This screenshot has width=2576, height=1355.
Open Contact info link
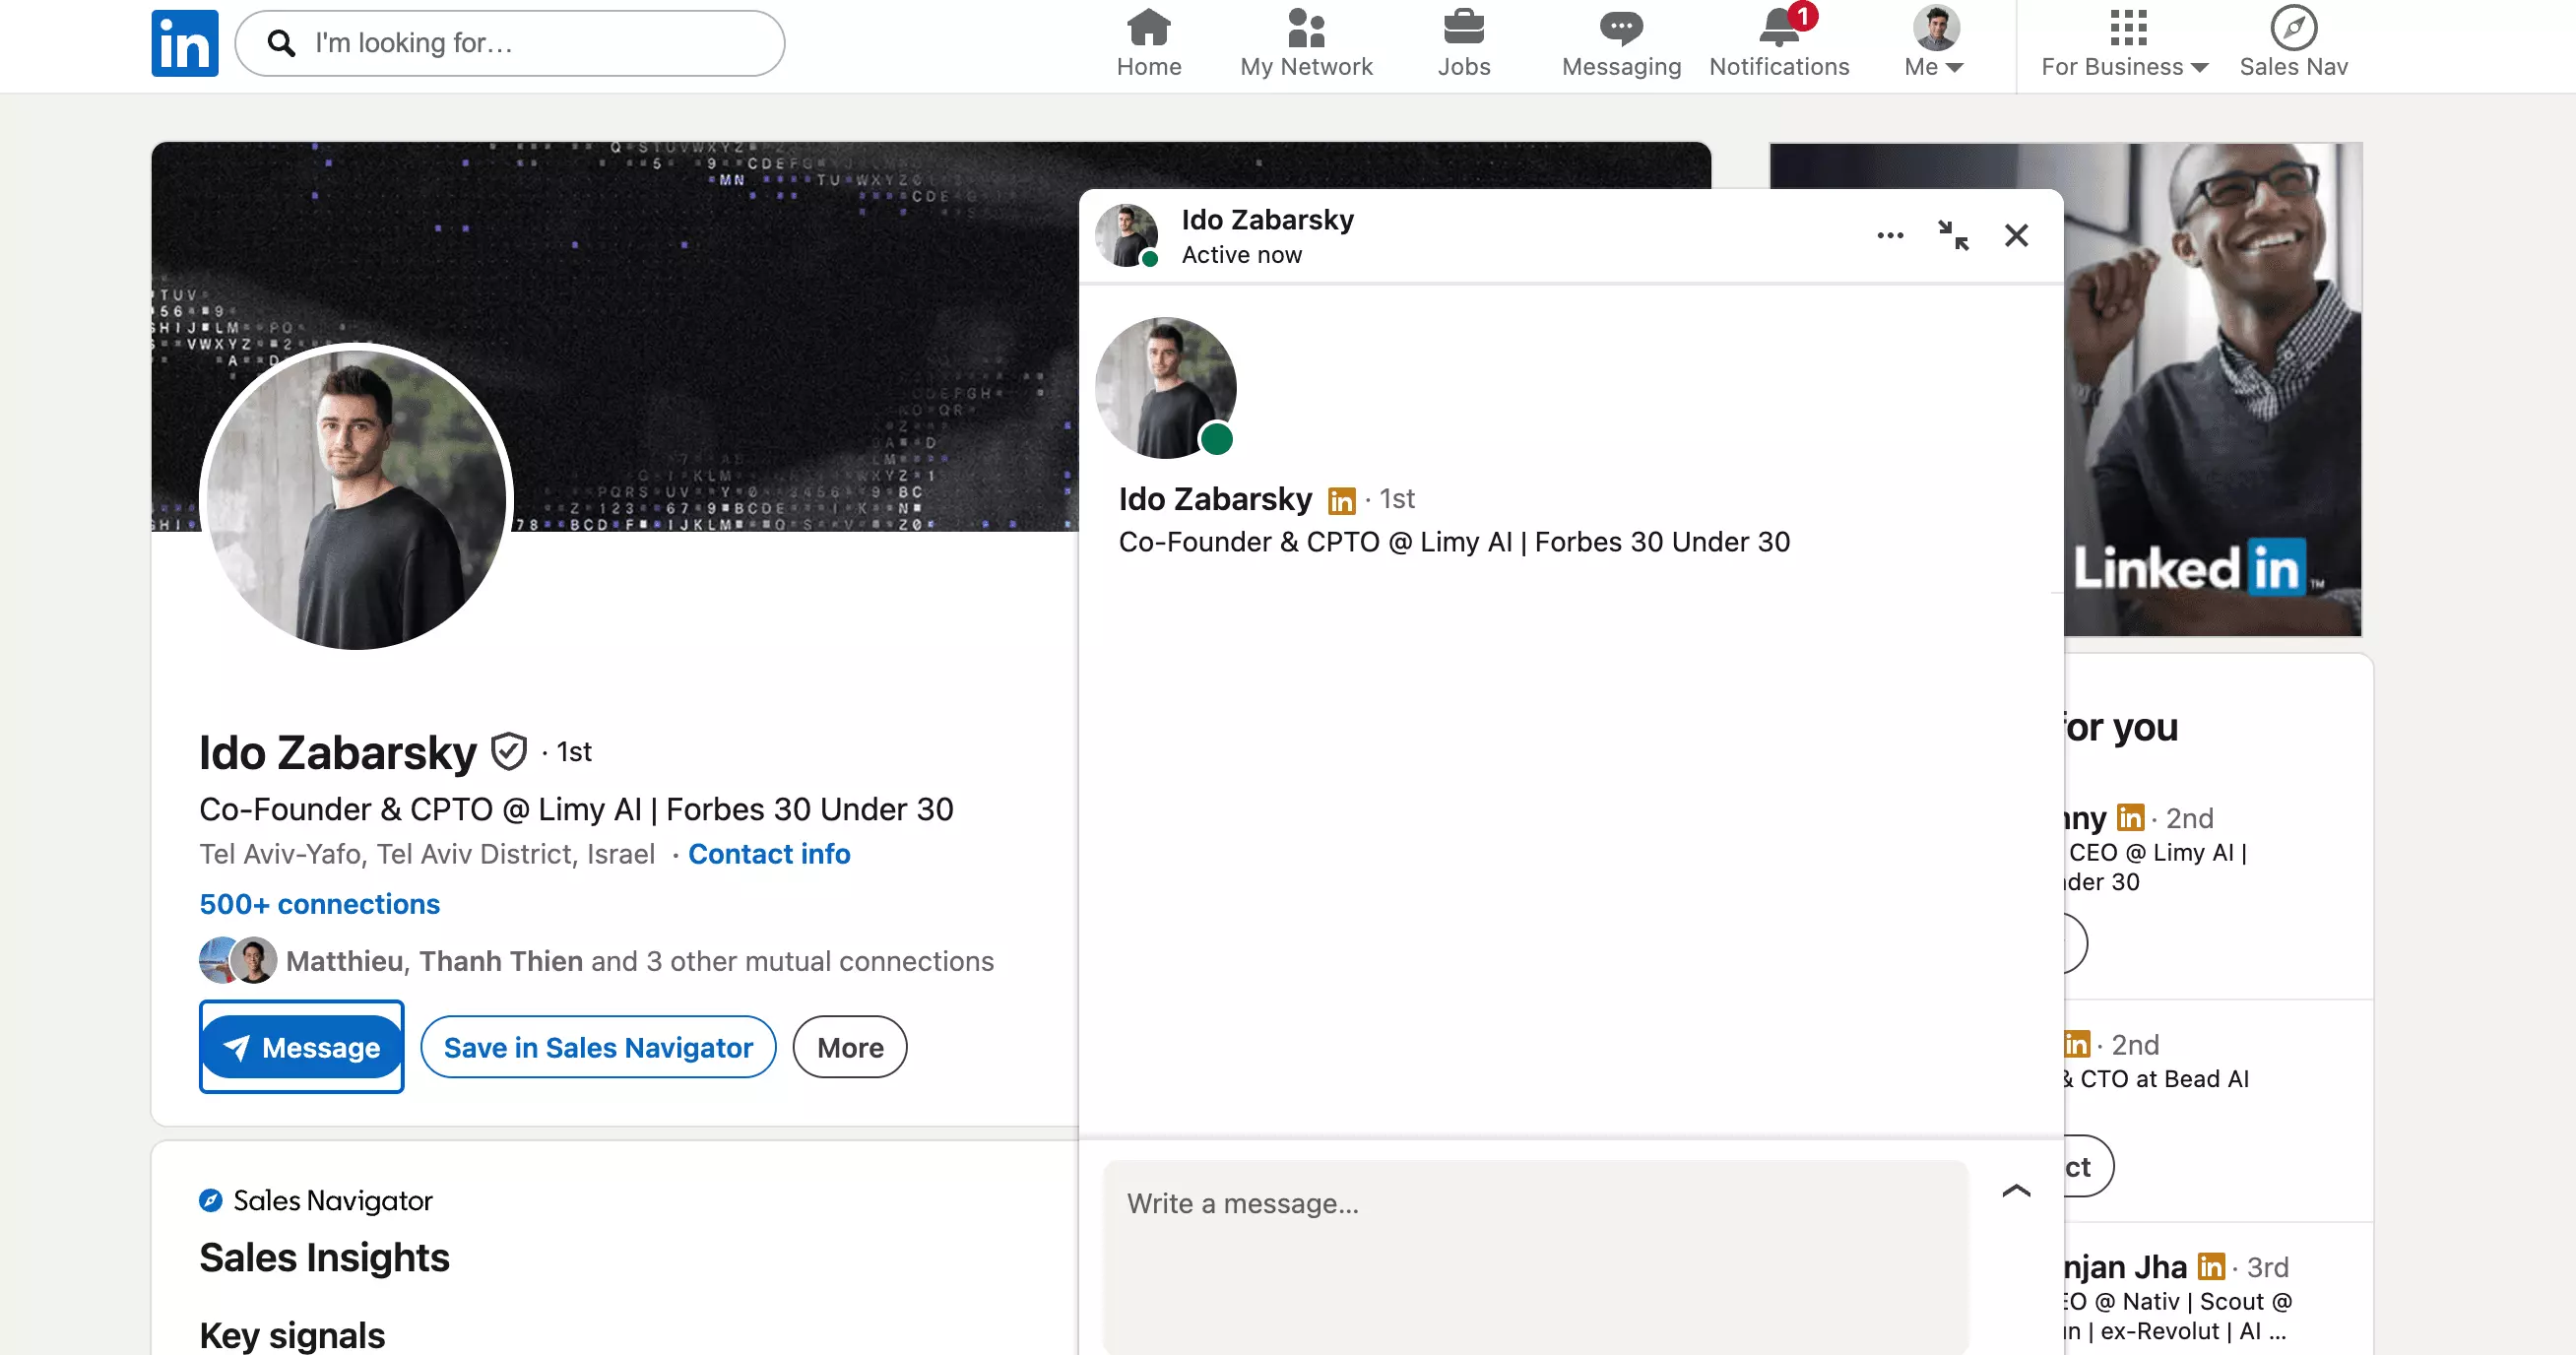pyautogui.click(x=769, y=854)
